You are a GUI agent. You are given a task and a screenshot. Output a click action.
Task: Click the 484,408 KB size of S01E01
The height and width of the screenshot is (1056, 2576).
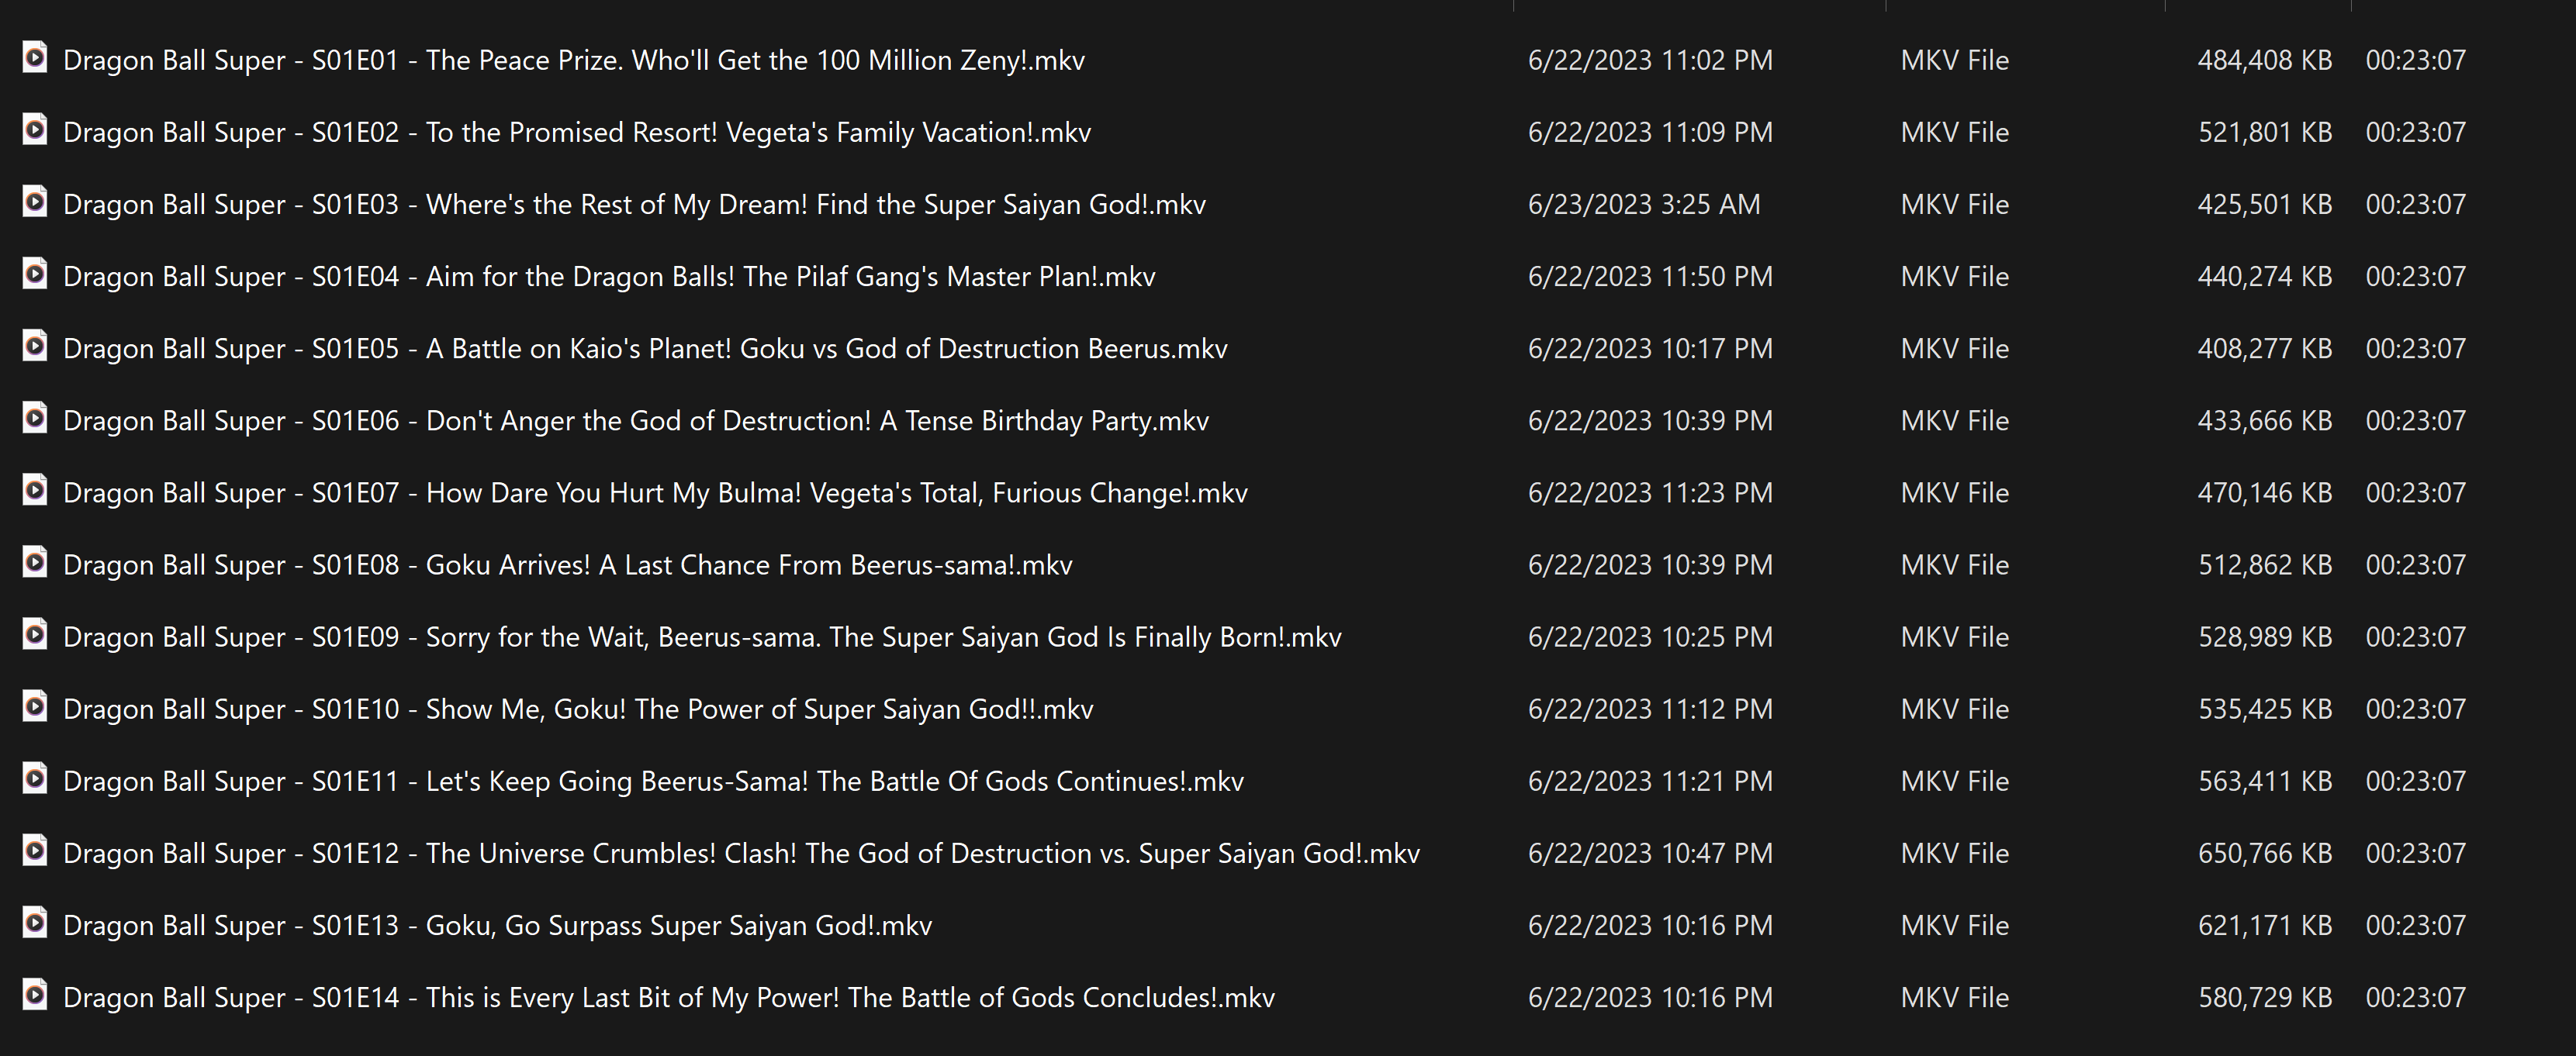click(x=2264, y=61)
